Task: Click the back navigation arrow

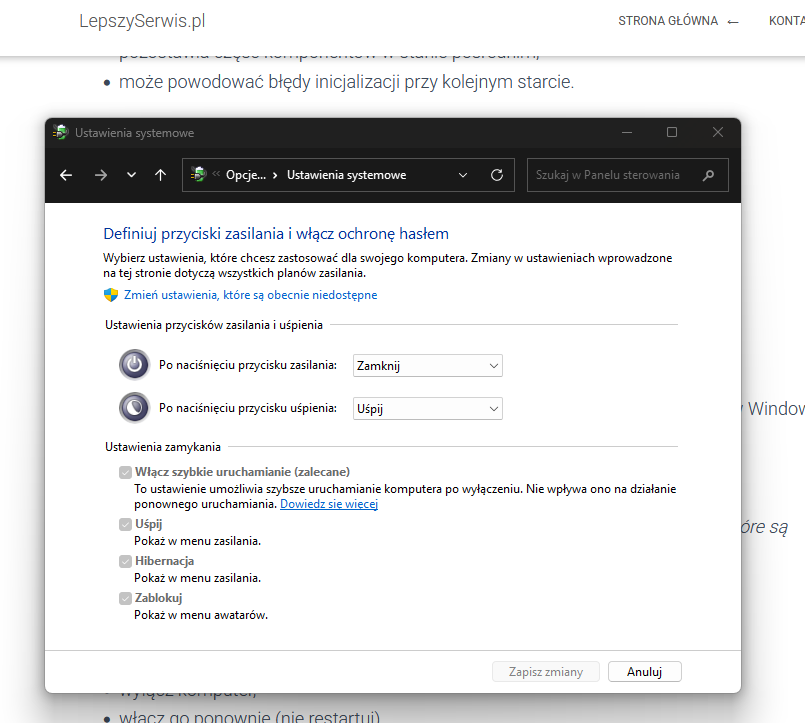Action: tap(65, 174)
